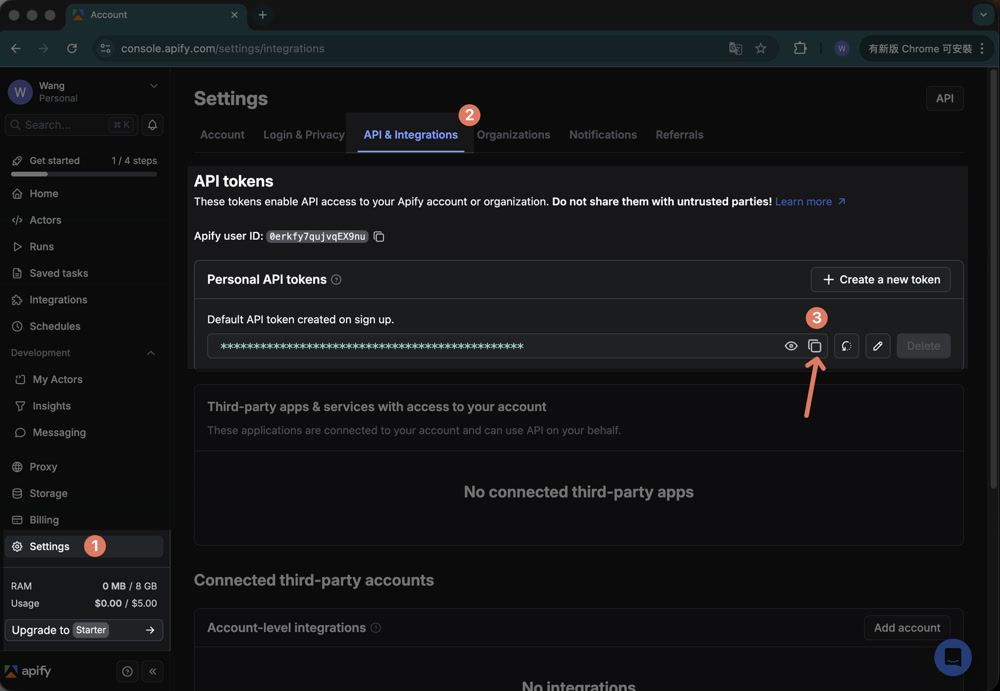This screenshot has width=1000, height=691.
Task: Open the Proxy page in the sidebar
Action: (x=43, y=466)
